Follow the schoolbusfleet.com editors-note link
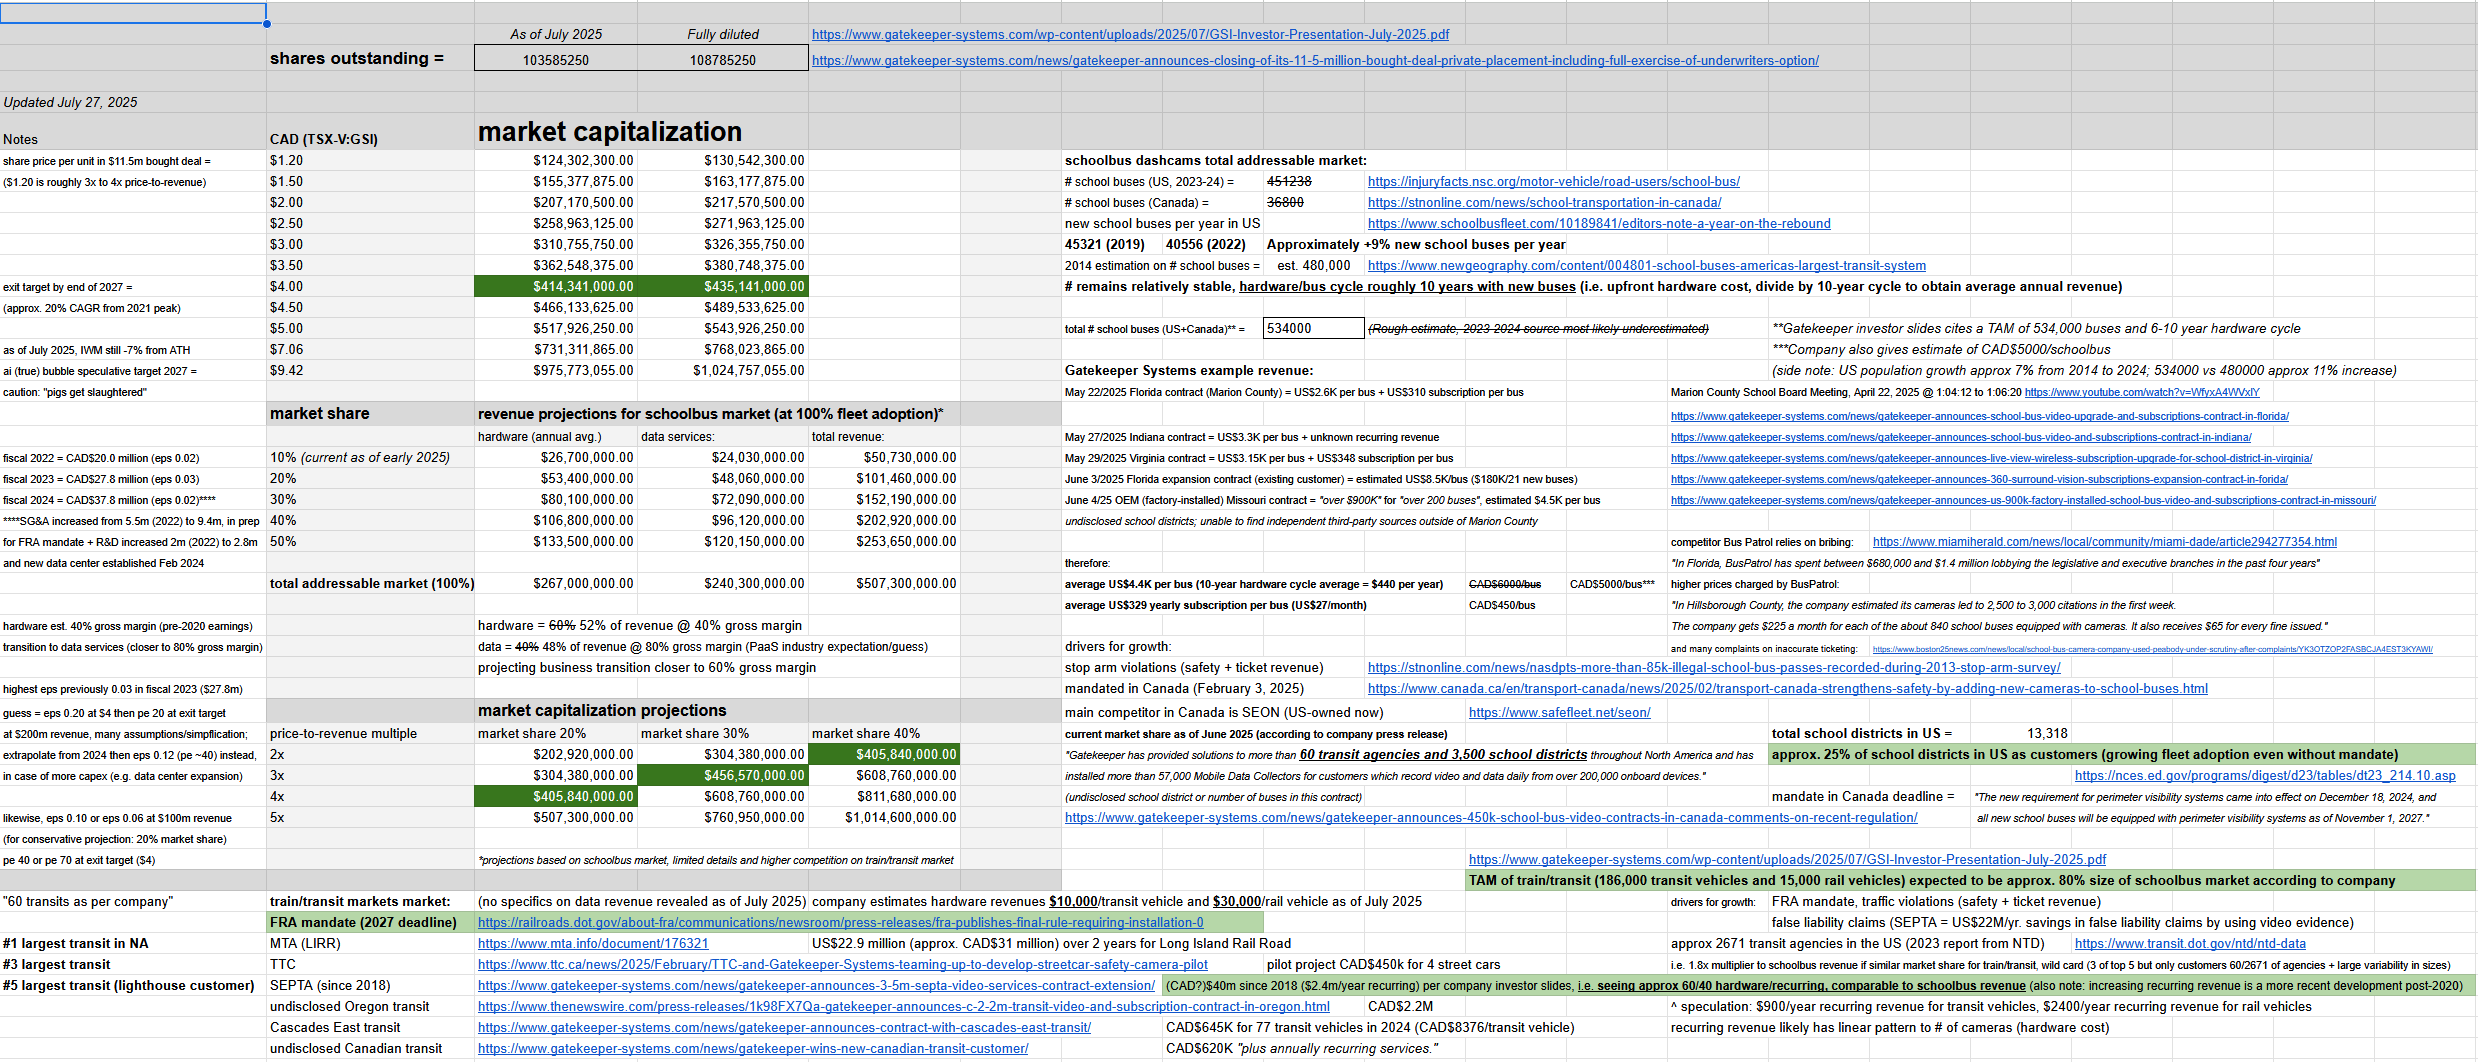This screenshot has height=1062, width=2478. 1599,224
